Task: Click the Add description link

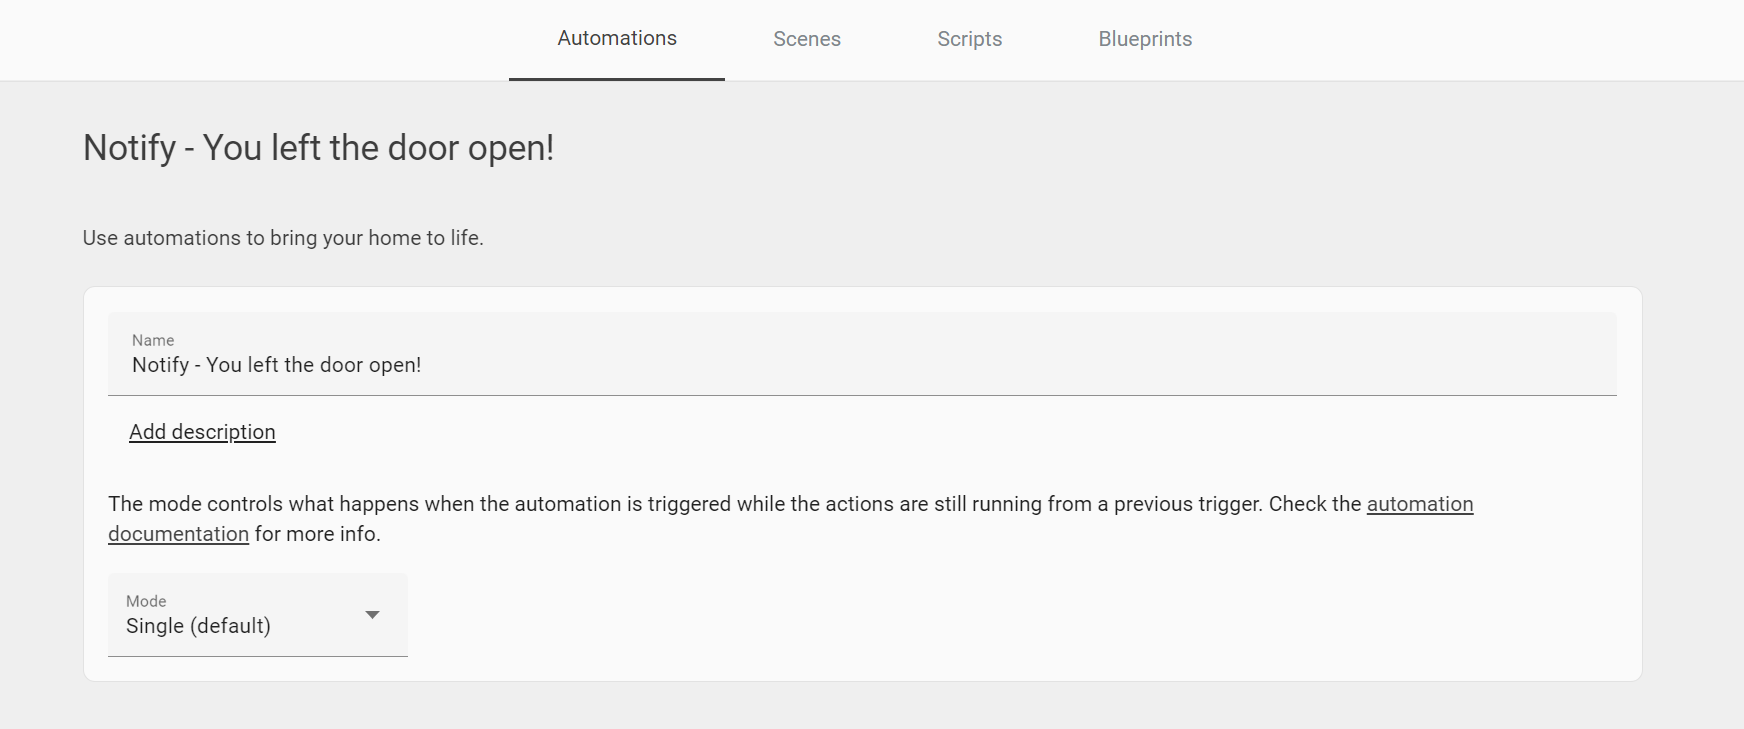Action: (202, 431)
